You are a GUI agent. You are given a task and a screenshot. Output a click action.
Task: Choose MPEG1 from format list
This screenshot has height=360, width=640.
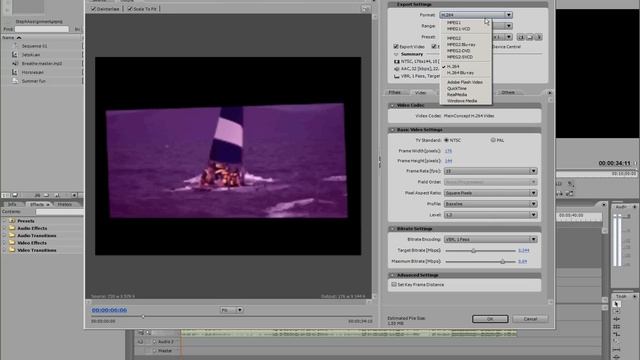coord(454,23)
